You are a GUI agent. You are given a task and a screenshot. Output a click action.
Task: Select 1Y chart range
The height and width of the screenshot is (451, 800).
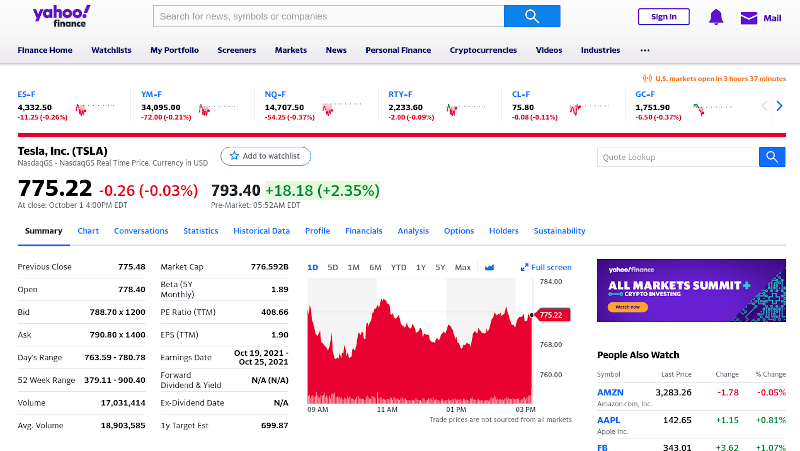coord(420,267)
